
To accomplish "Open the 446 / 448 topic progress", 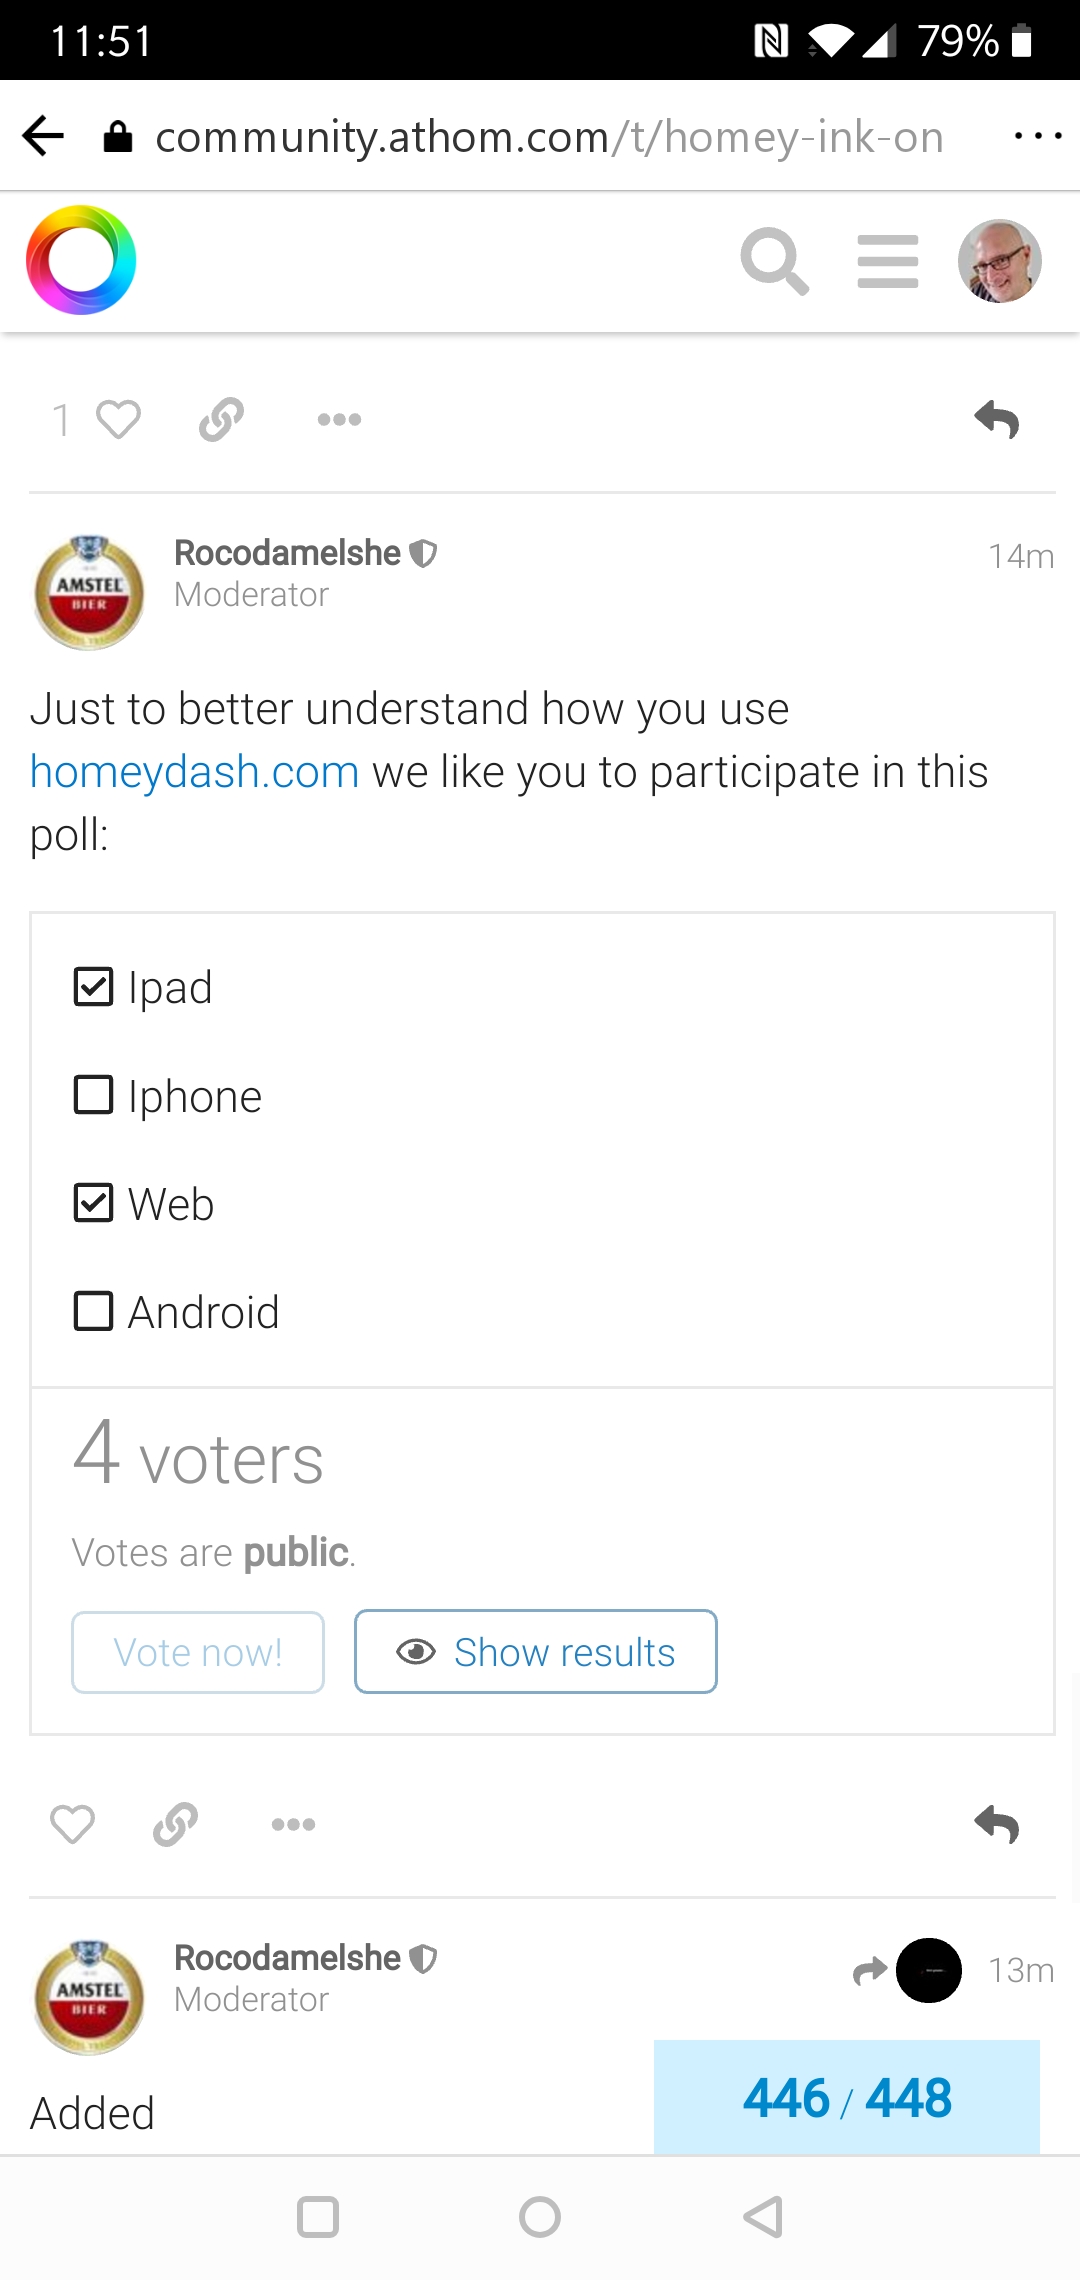I will tap(846, 2097).
